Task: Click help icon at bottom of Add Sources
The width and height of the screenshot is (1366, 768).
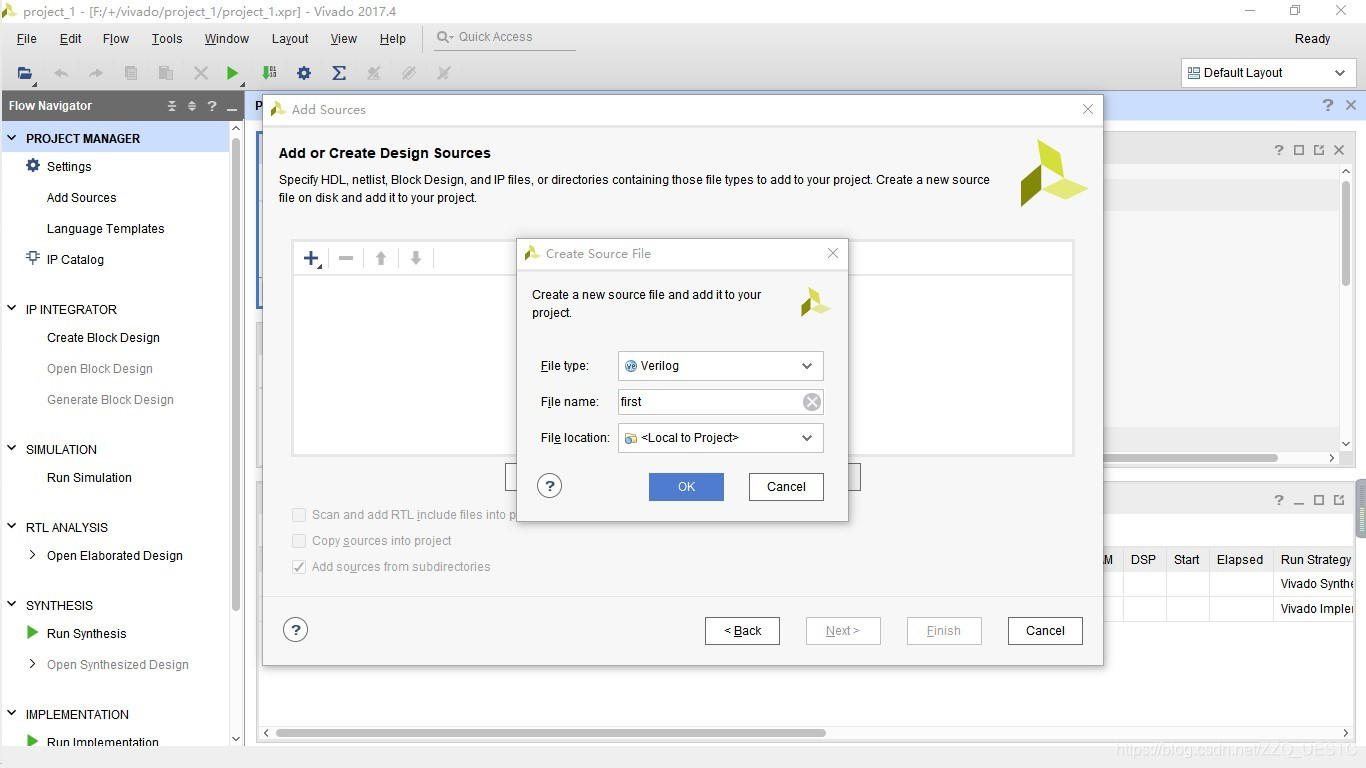Action: tap(295, 630)
